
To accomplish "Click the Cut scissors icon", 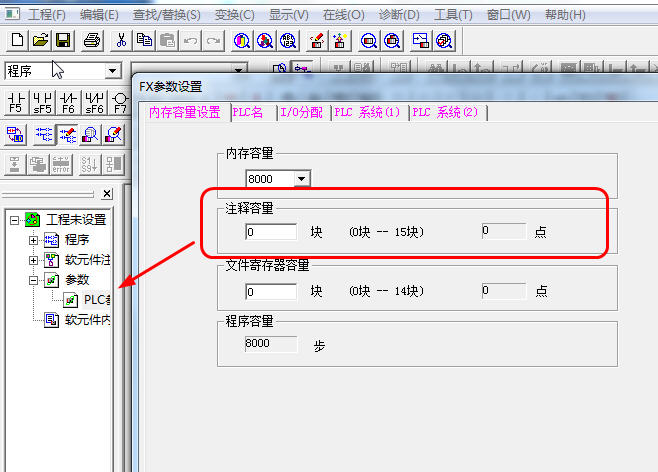I will [121, 40].
